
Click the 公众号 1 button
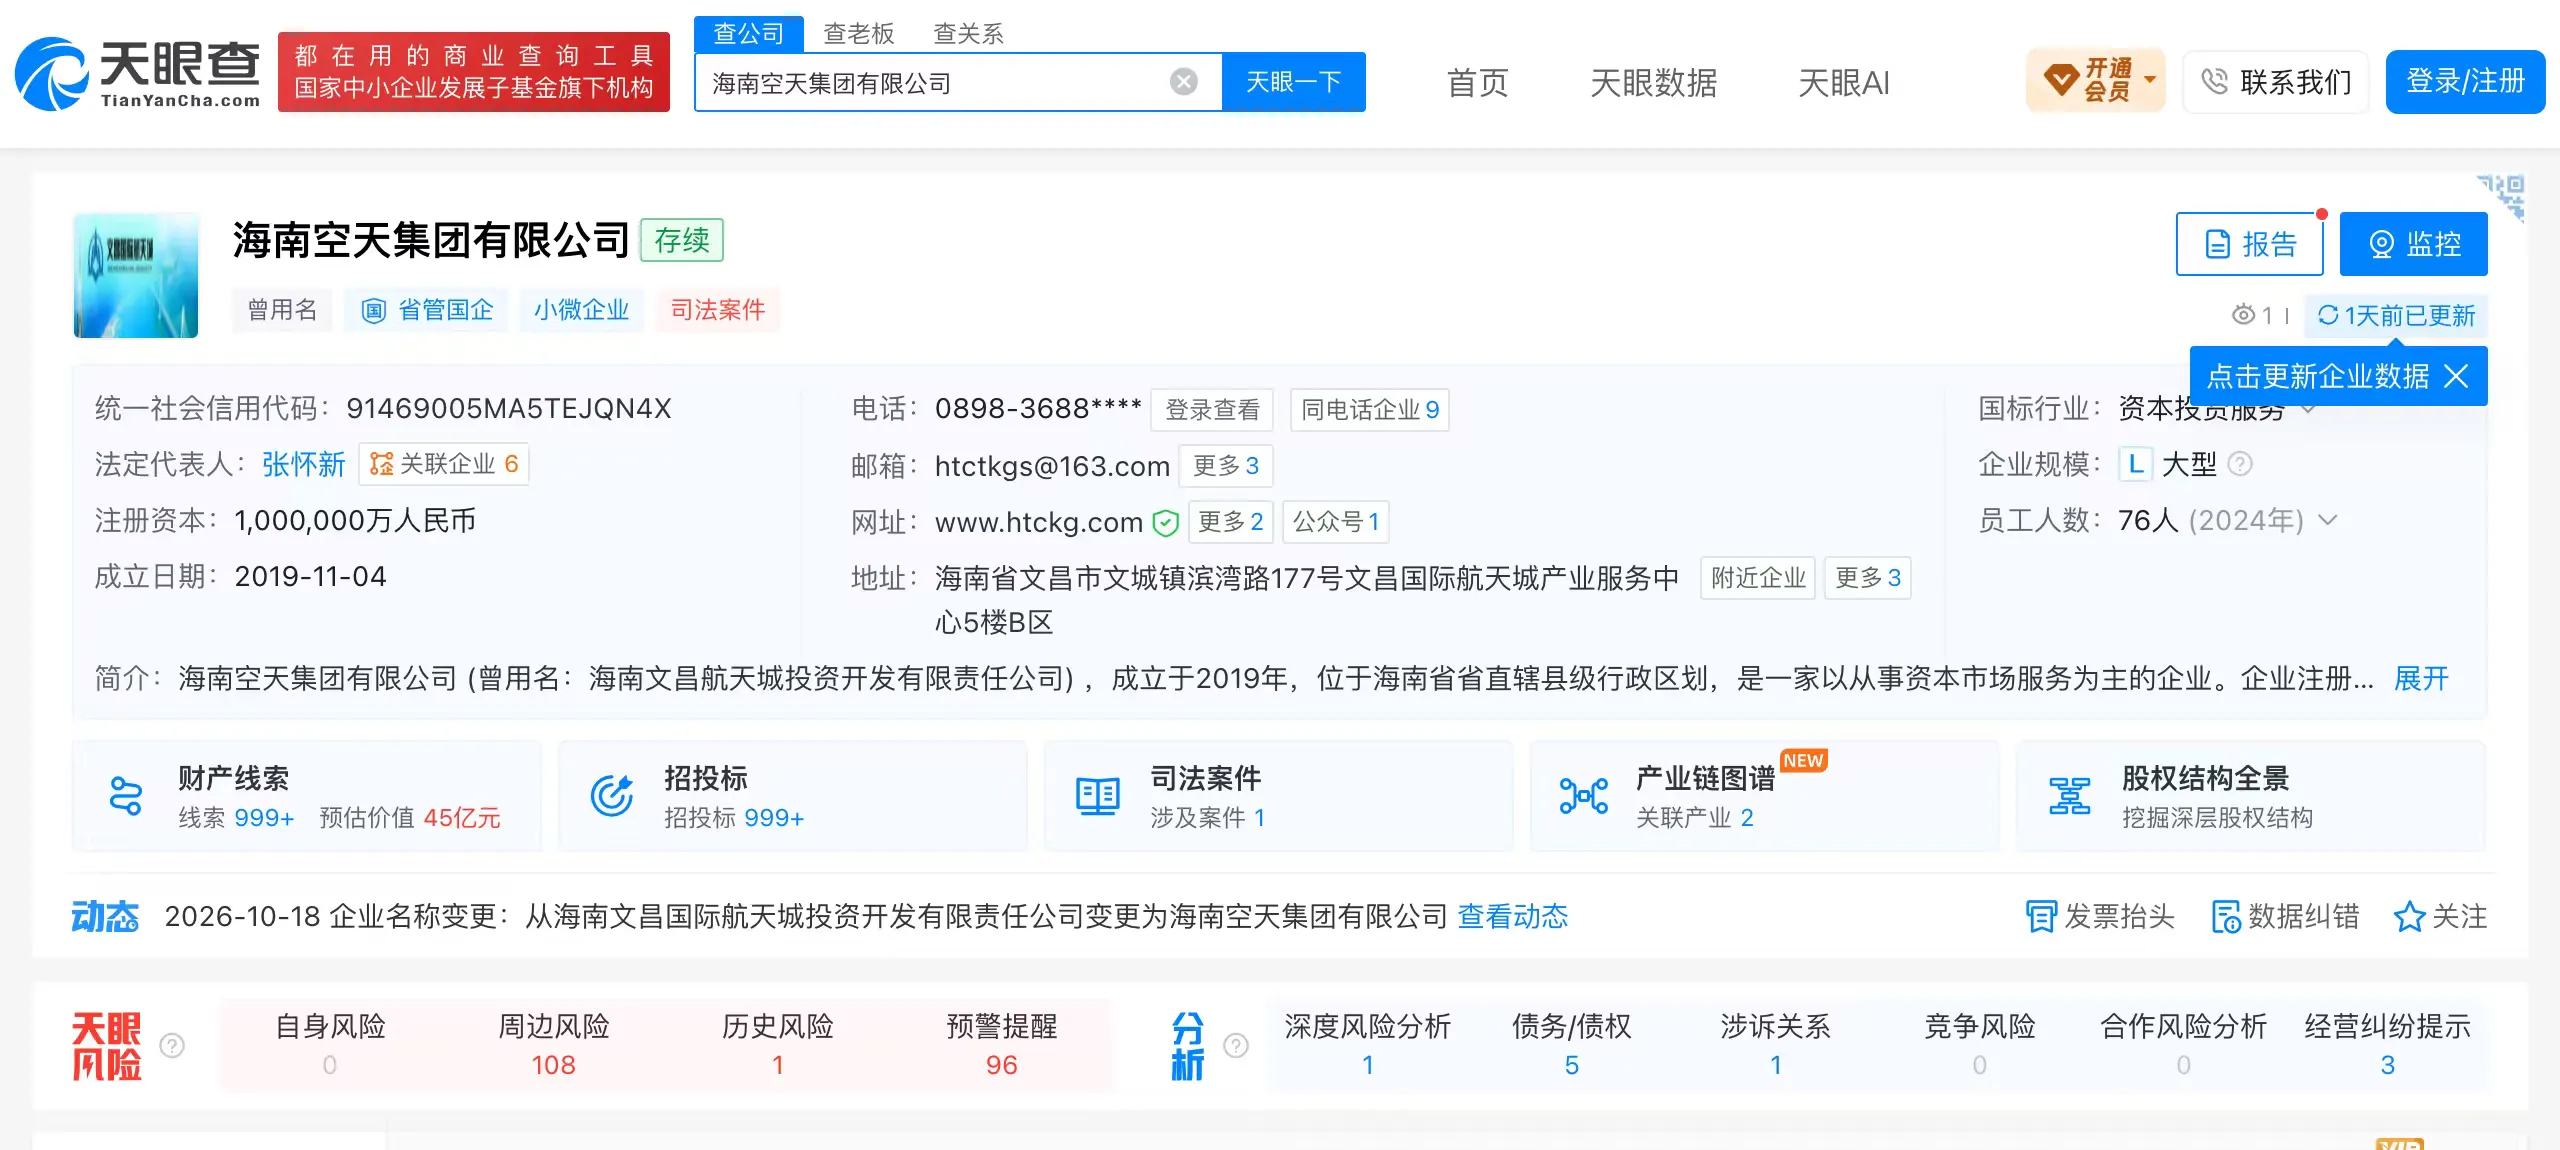(x=1336, y=522)
